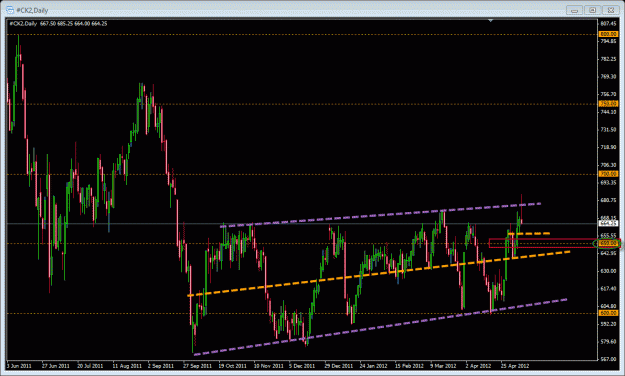Click the orange 650.00 price level label
The image size is (625, 376).
click(x=608, y=243)
